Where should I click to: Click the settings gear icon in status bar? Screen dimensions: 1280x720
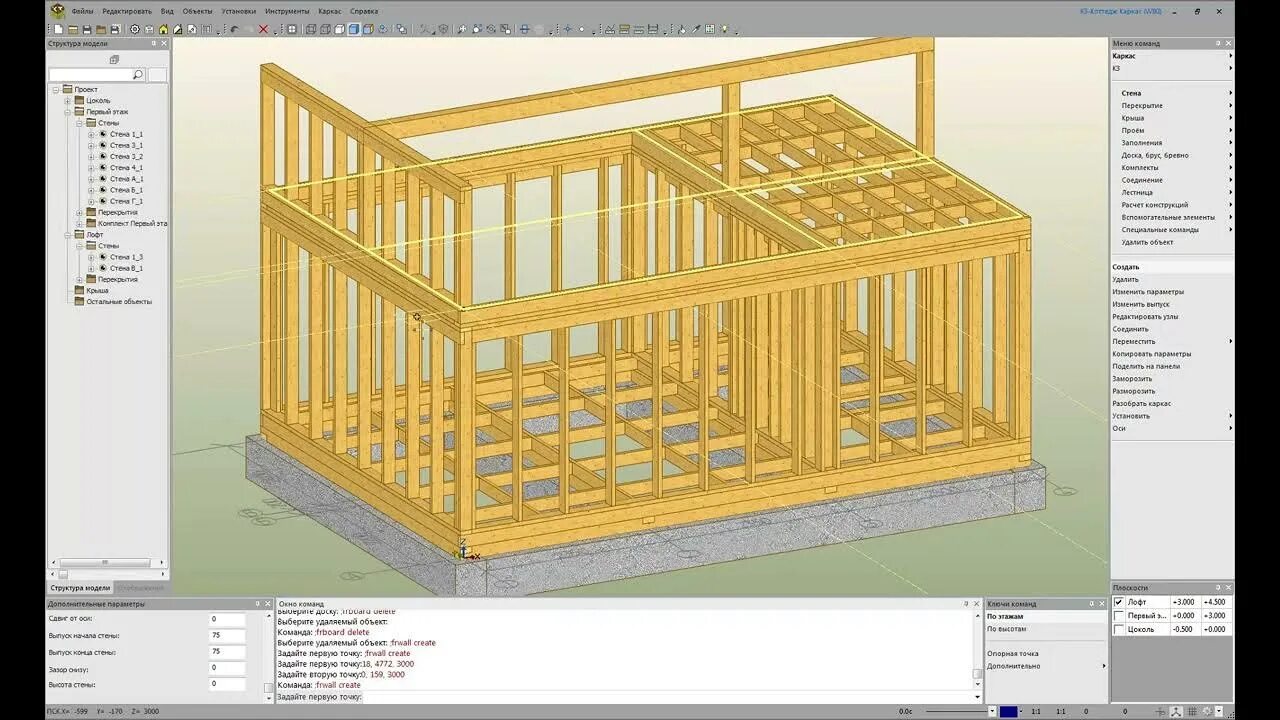point(1207,710)
